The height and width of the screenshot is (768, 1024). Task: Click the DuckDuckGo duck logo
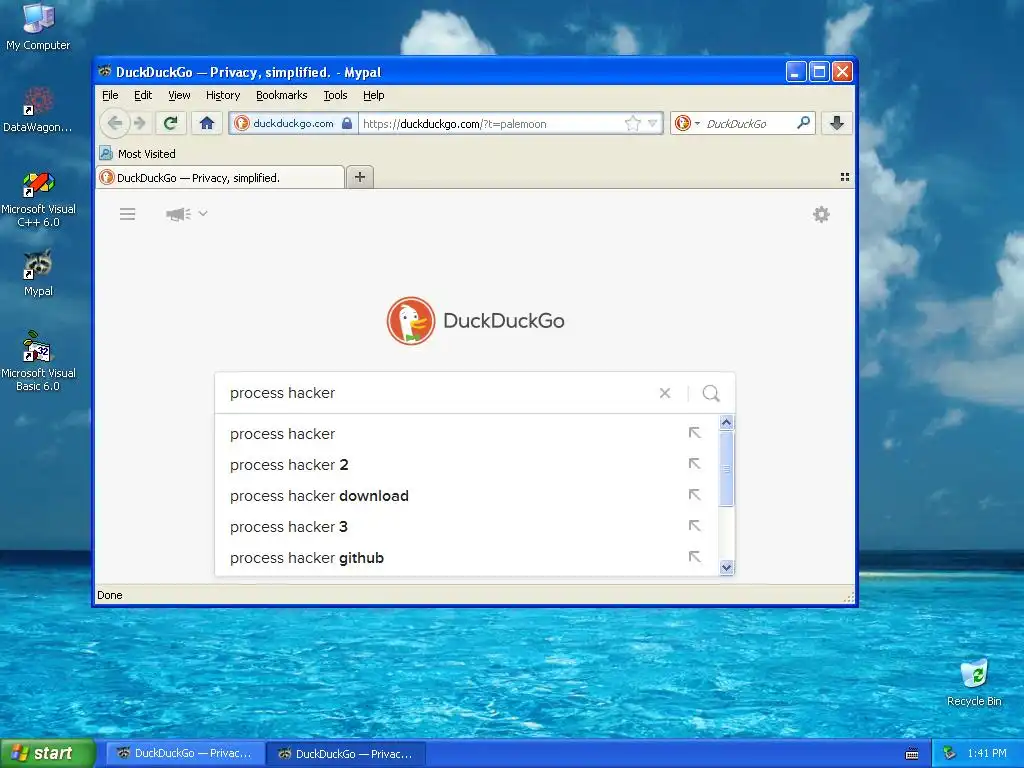(411, 321)
